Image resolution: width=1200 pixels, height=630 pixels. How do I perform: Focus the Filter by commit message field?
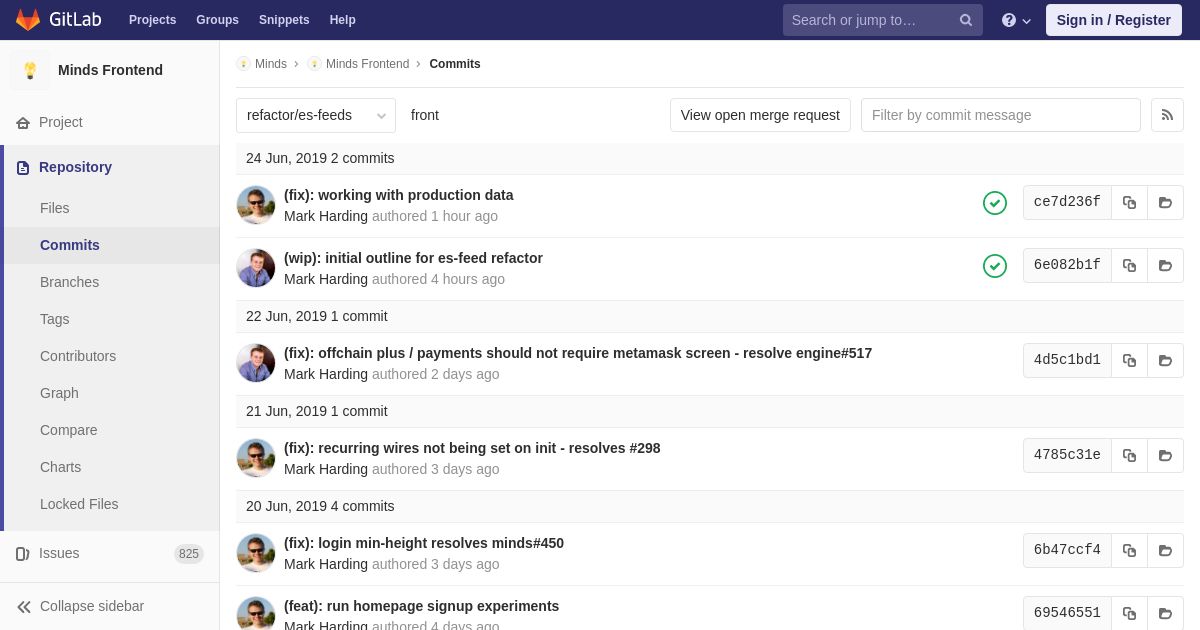click(x=1001, y=115)
